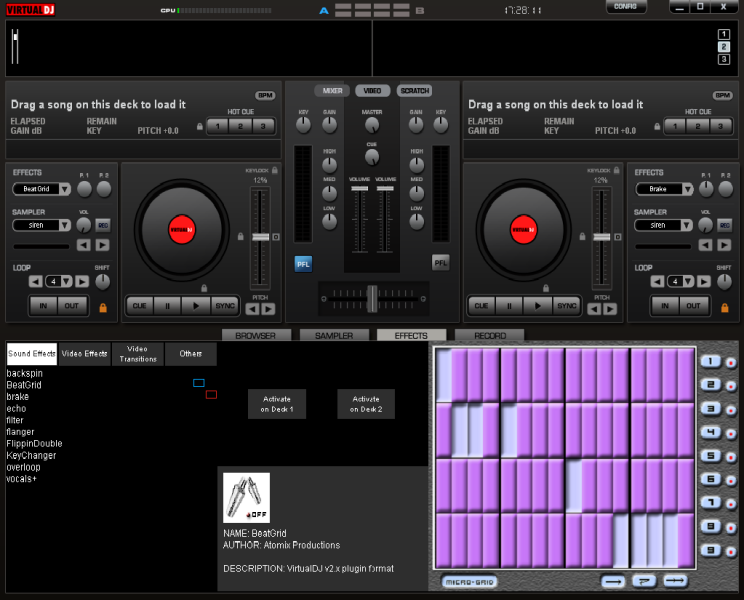
Task: Toggle the left deck PFL headphone cue
Action: pos(303,263)
